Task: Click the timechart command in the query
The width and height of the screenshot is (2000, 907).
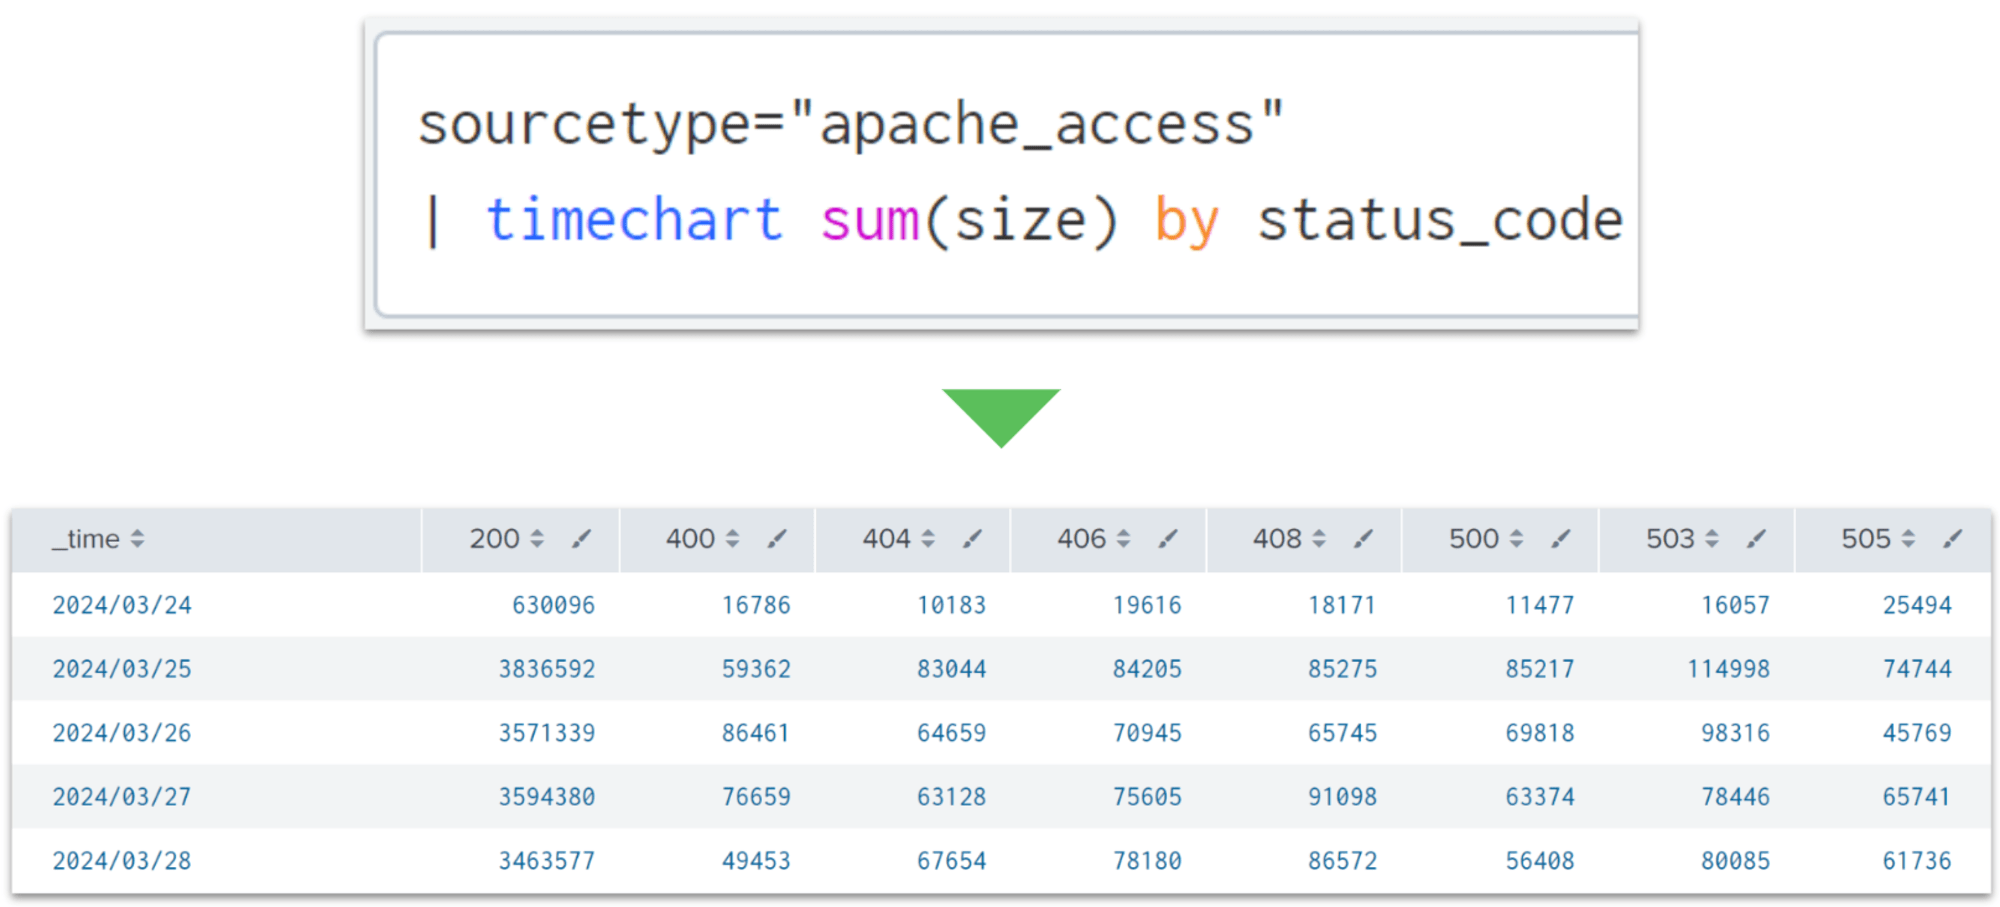Action: click(x=634, y=220)
